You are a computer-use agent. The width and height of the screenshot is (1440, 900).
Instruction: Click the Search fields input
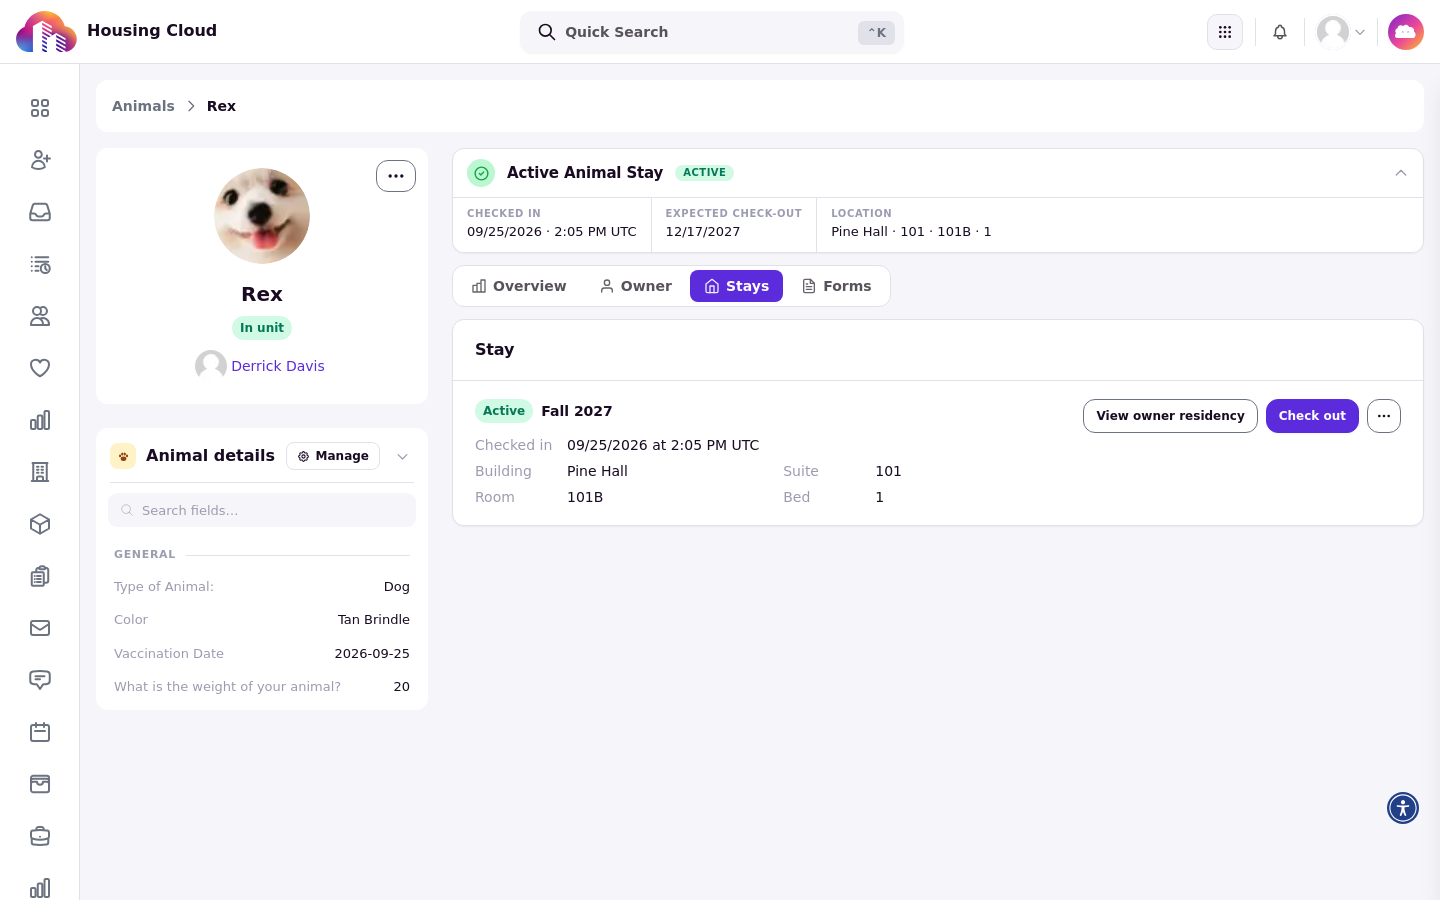pos(262,510)
